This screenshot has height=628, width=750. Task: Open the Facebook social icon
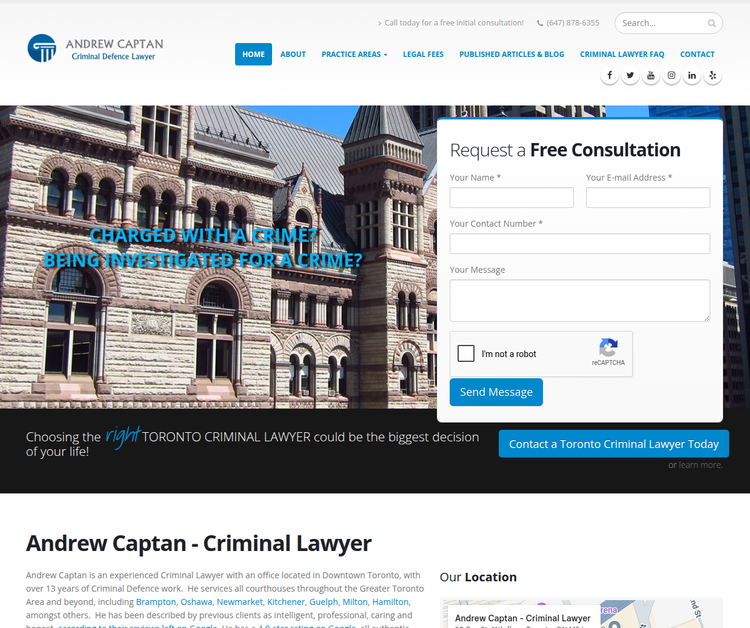(x=609, y=76)
